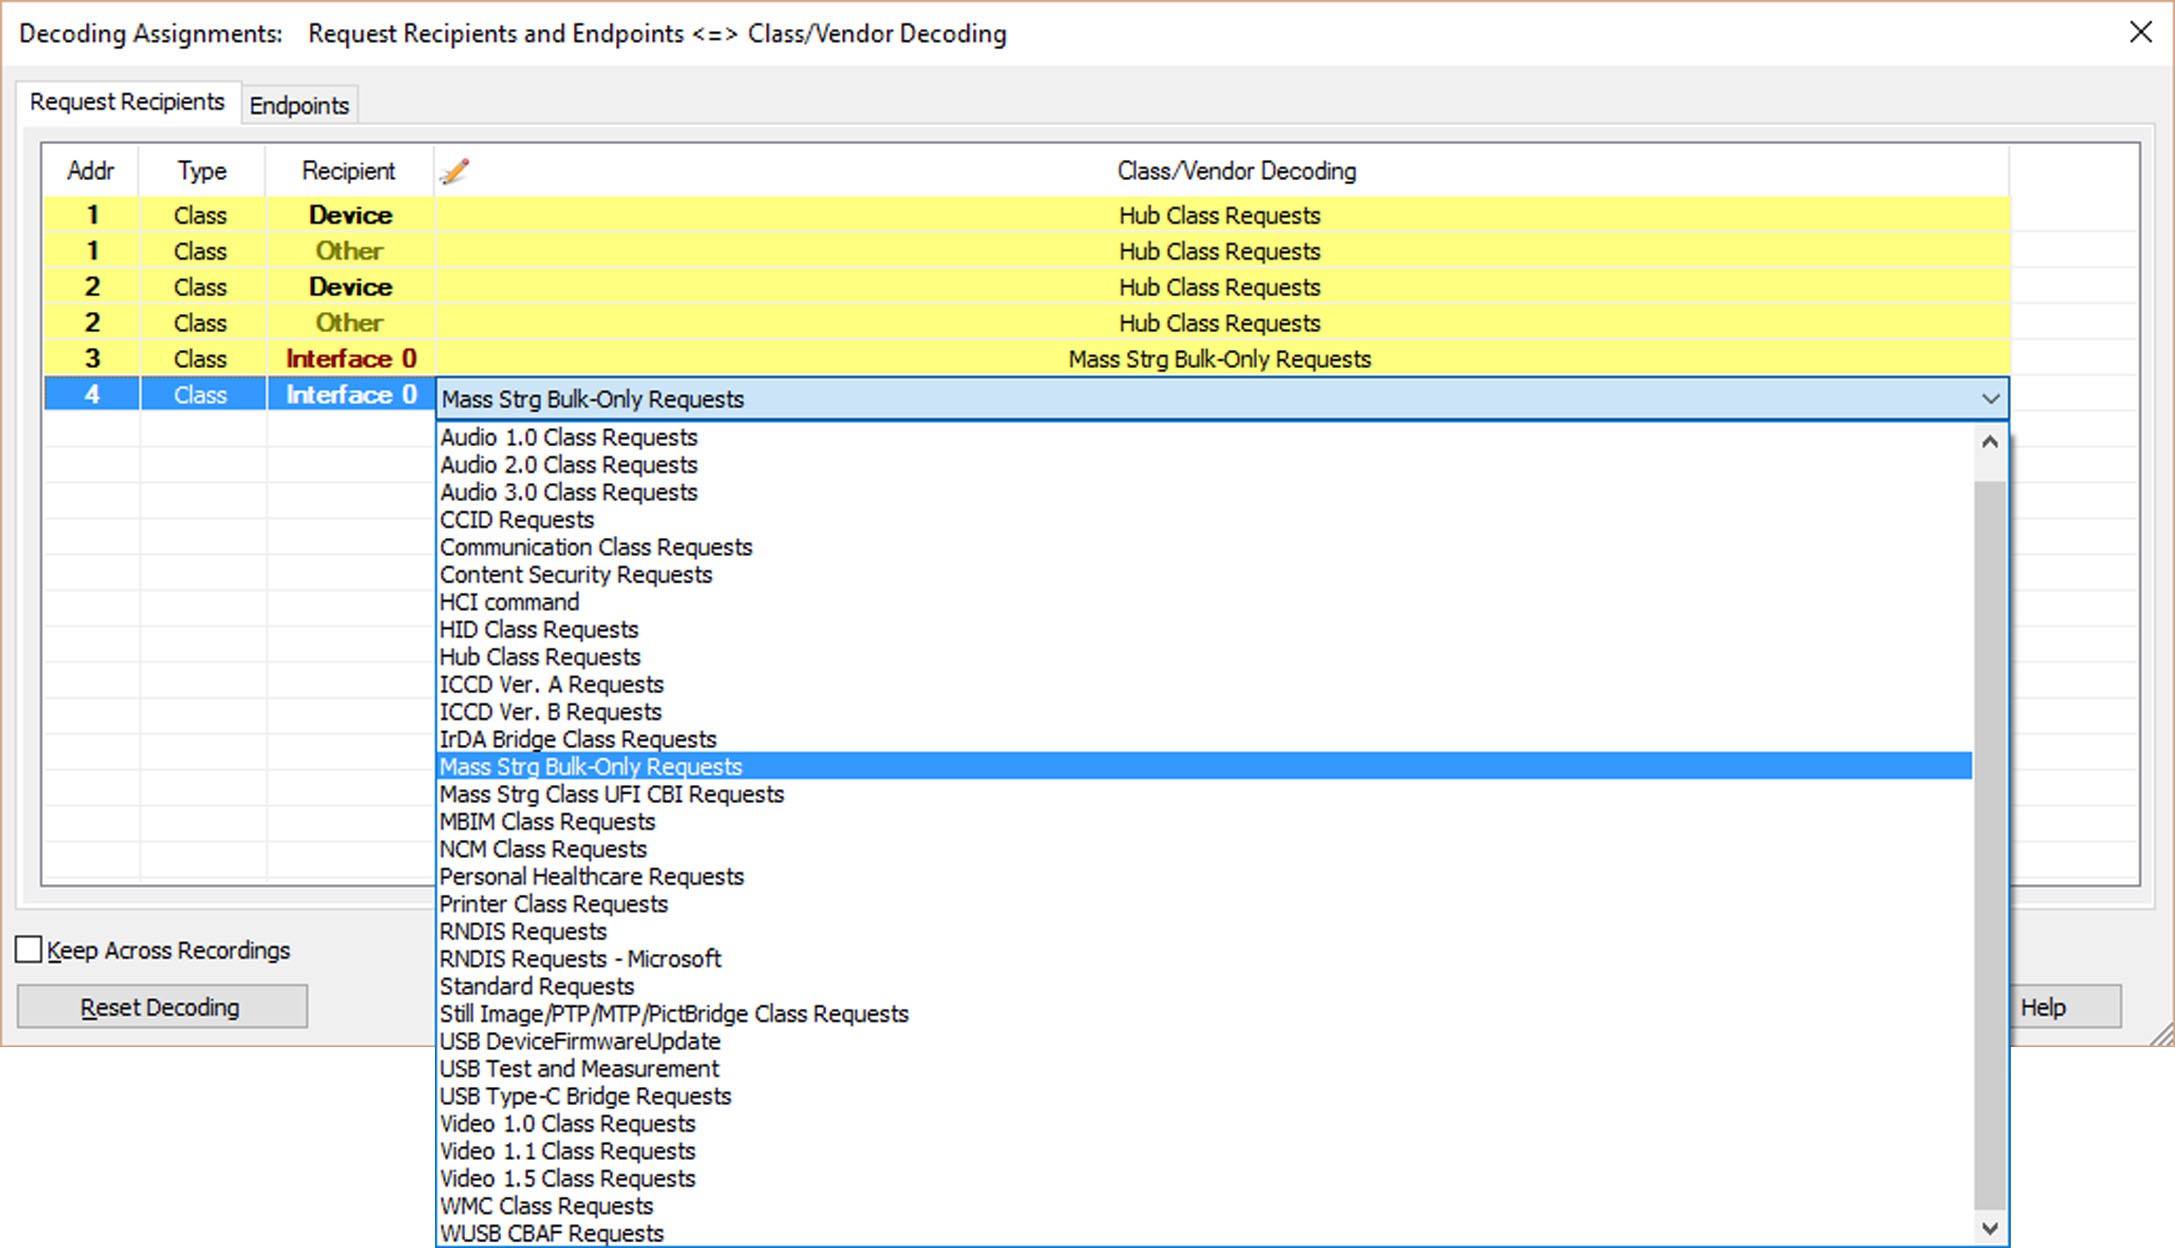Image resolution: width=2175 pixels, height=1248 pixels.
Task: Select WMC Class Requests
Action: click(1205, 1206)
